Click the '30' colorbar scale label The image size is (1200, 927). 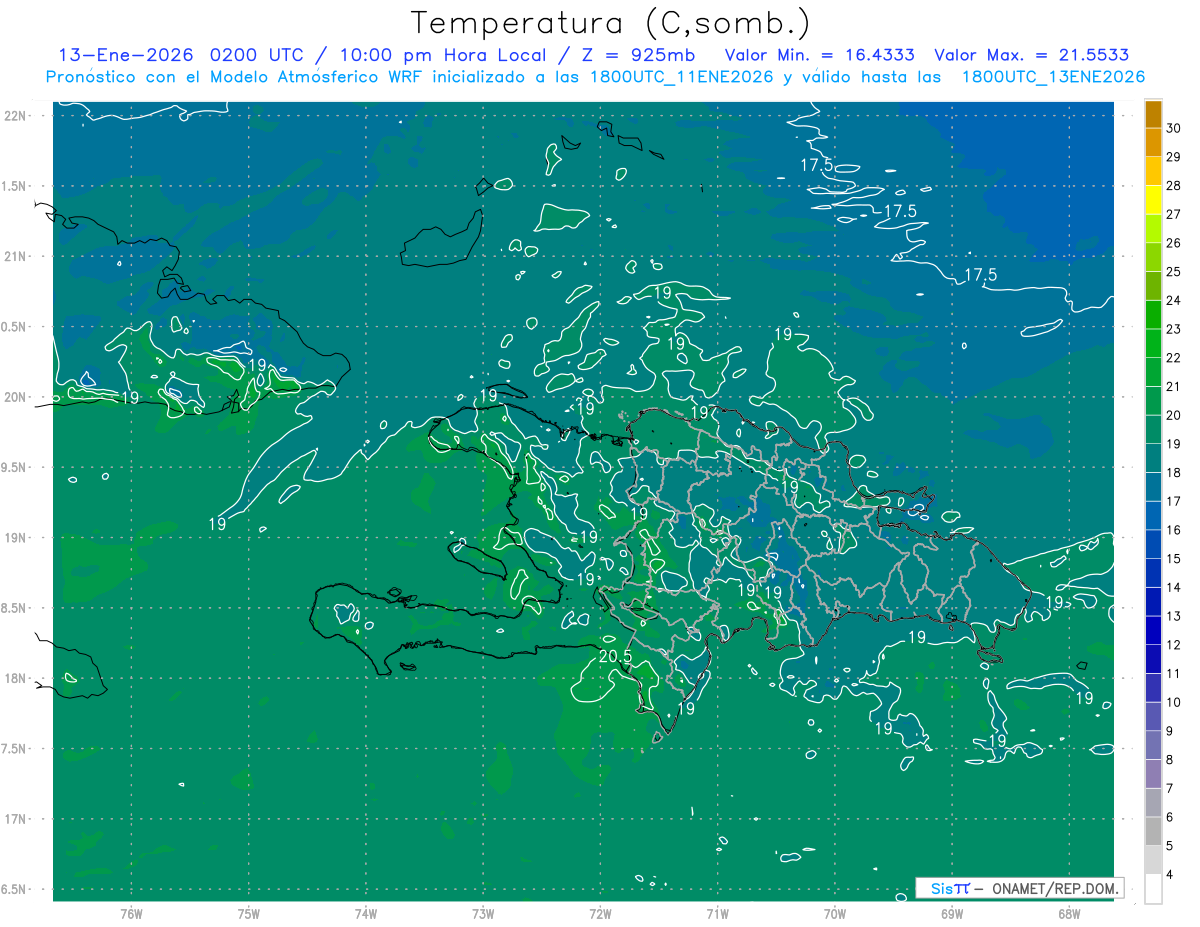coord(1174,128)
